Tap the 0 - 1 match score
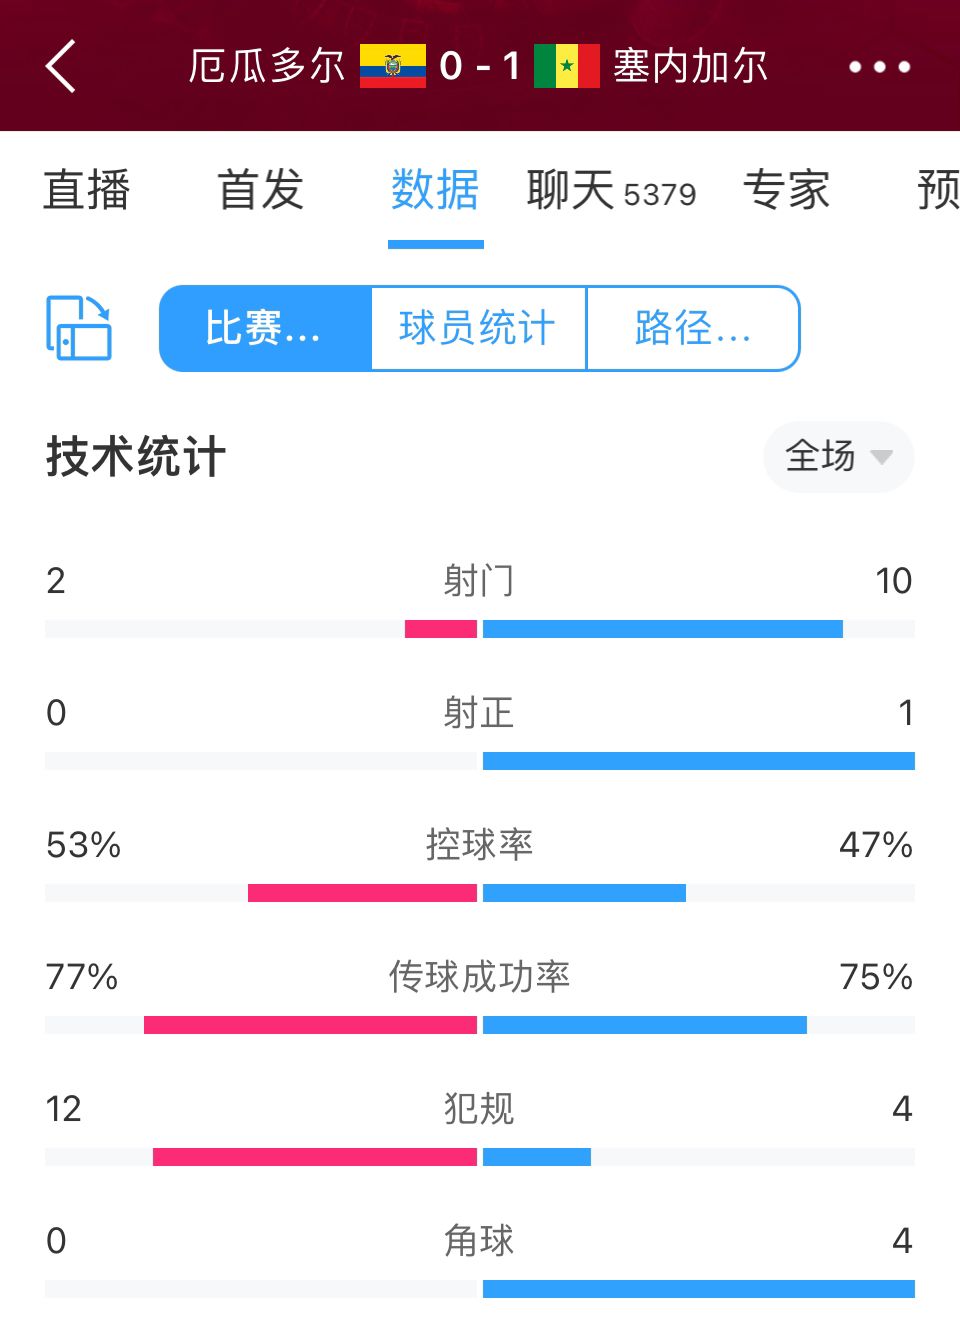 point(480,66)
